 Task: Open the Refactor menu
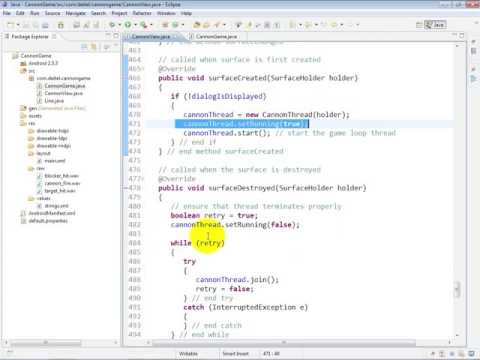(x=142, y=13)
